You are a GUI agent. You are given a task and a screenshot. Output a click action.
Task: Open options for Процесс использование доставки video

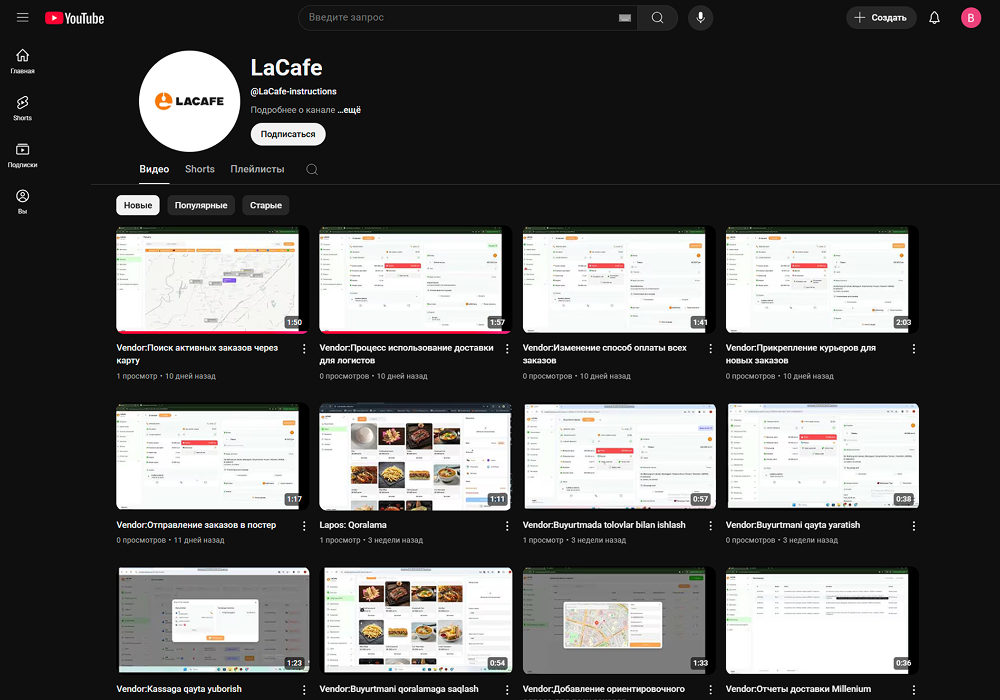point(507,349)
